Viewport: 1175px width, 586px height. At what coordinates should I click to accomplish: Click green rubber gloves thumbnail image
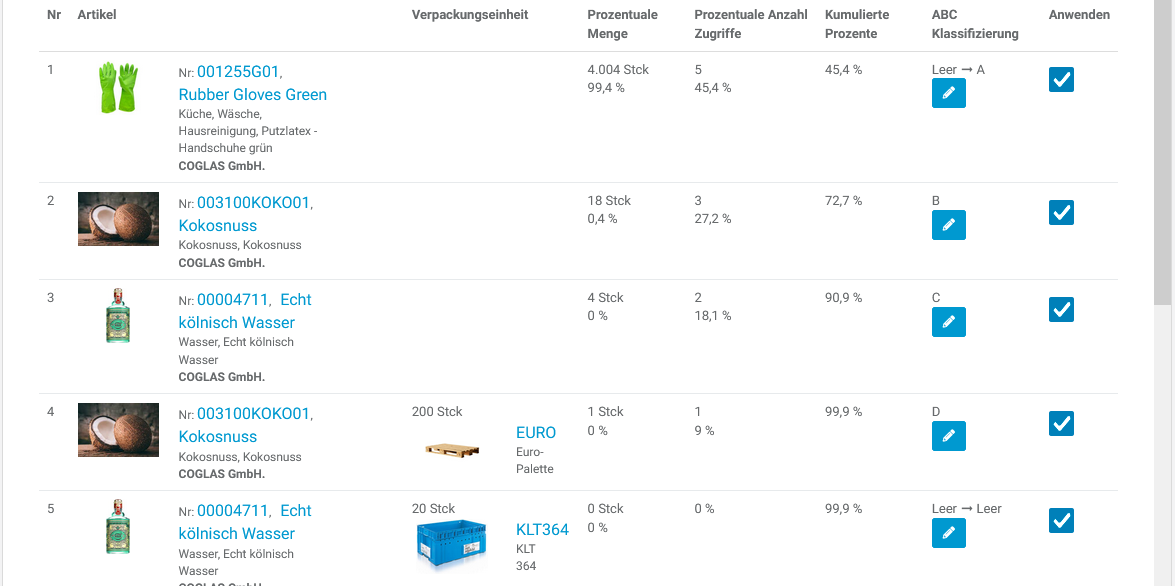(118, 87)
